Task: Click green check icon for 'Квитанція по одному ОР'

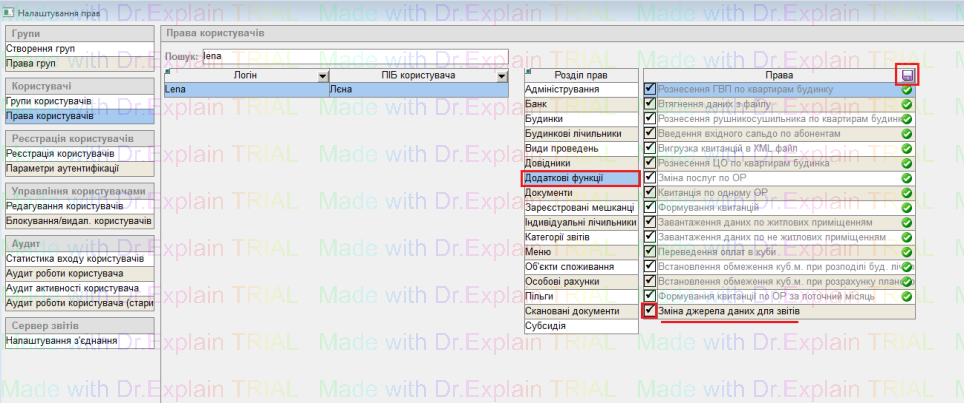Action: click(907, 193)
